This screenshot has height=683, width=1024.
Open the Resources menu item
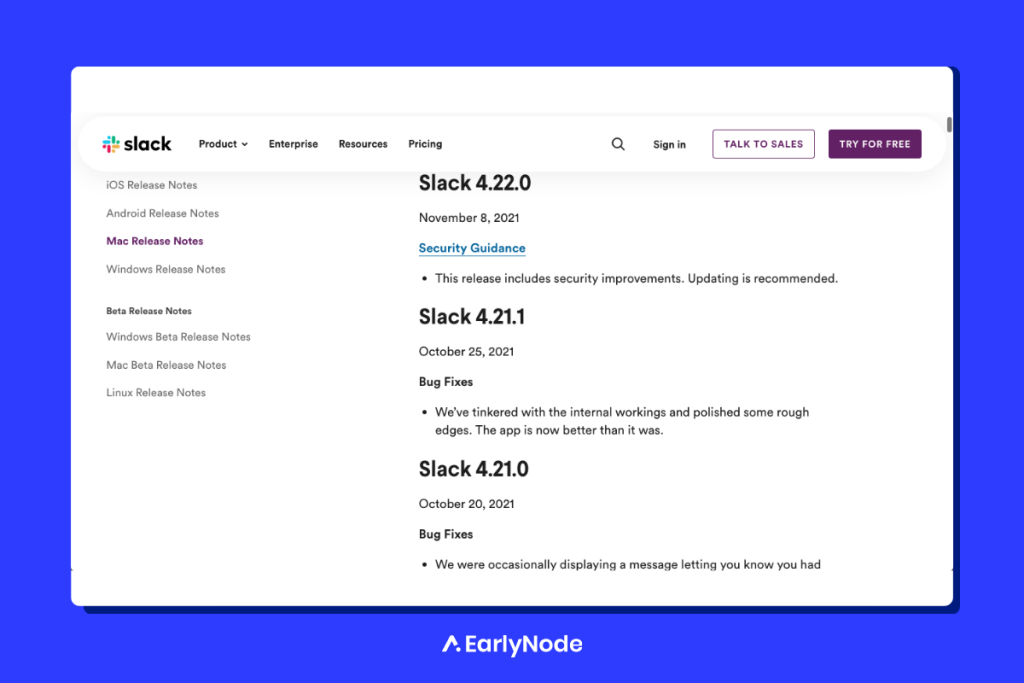click(363, 144)
